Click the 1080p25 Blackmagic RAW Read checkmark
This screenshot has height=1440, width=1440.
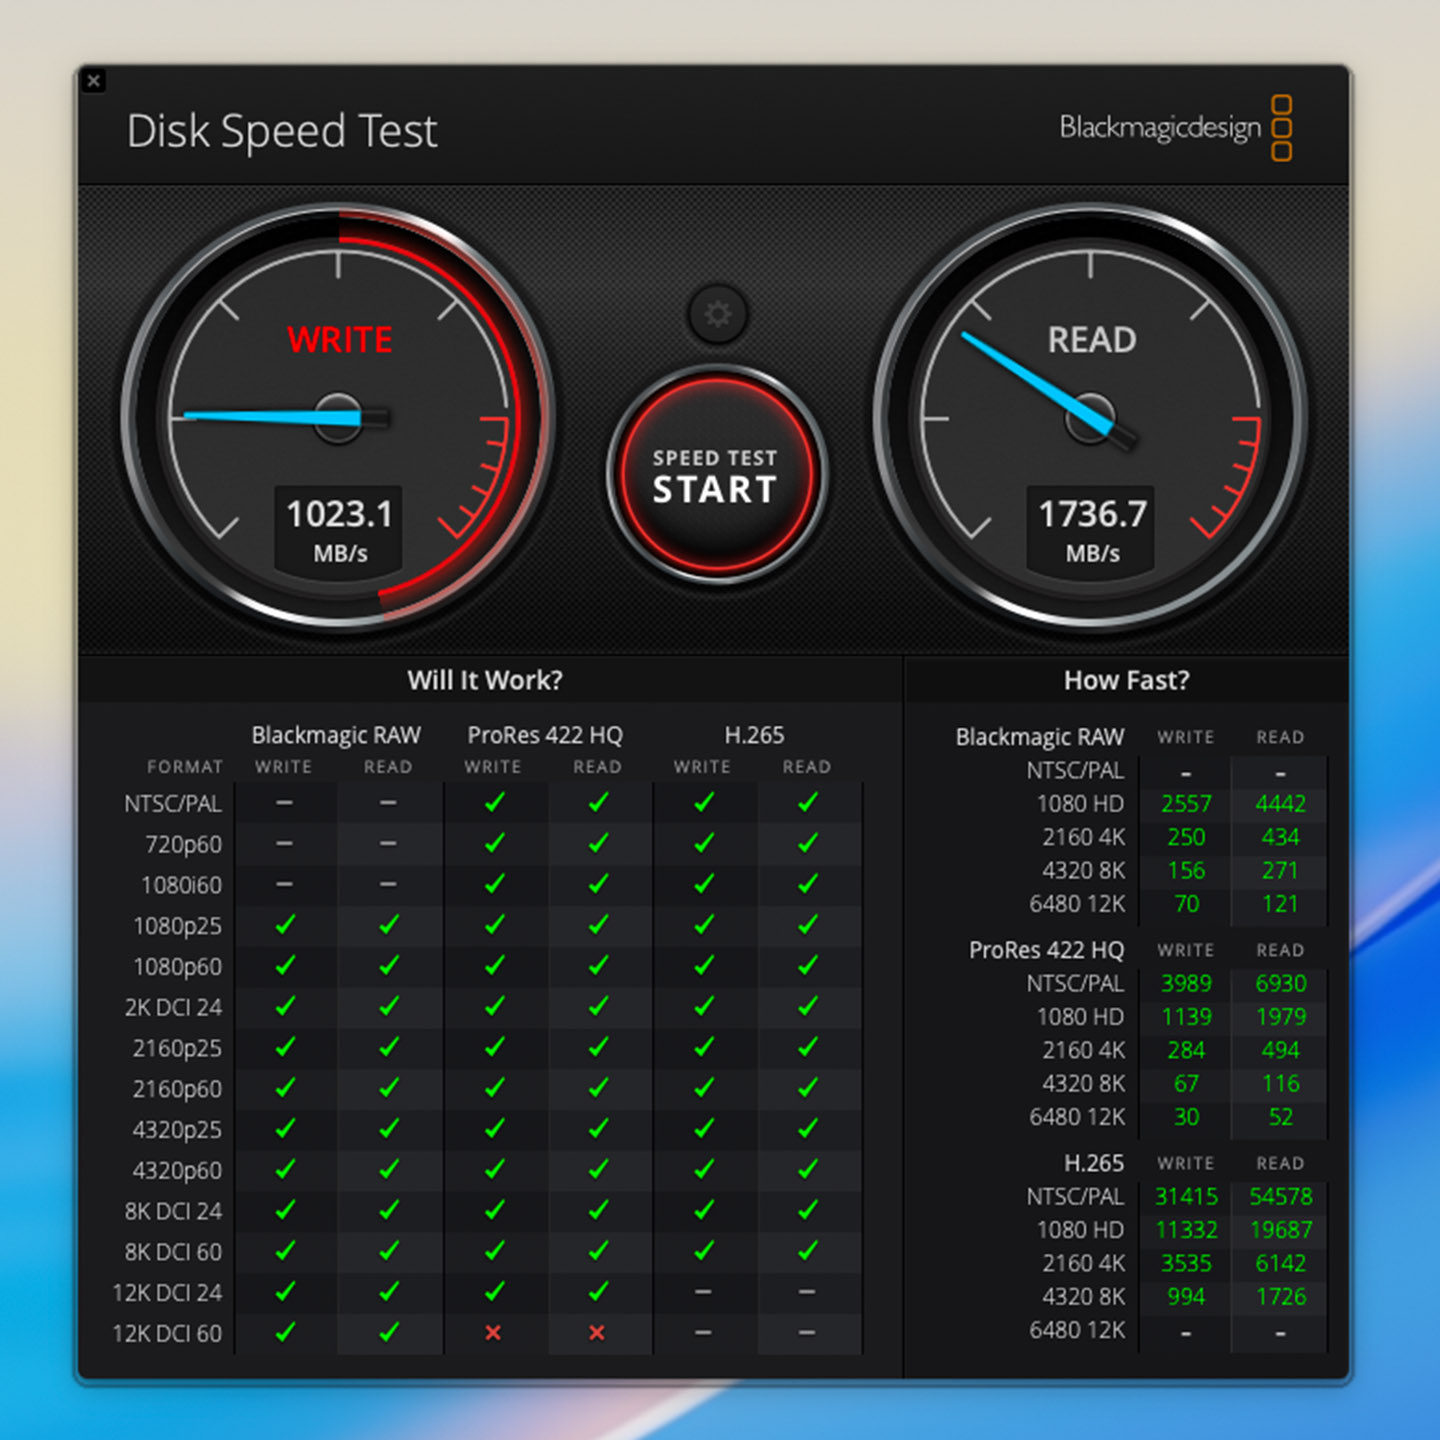(389, 925)
